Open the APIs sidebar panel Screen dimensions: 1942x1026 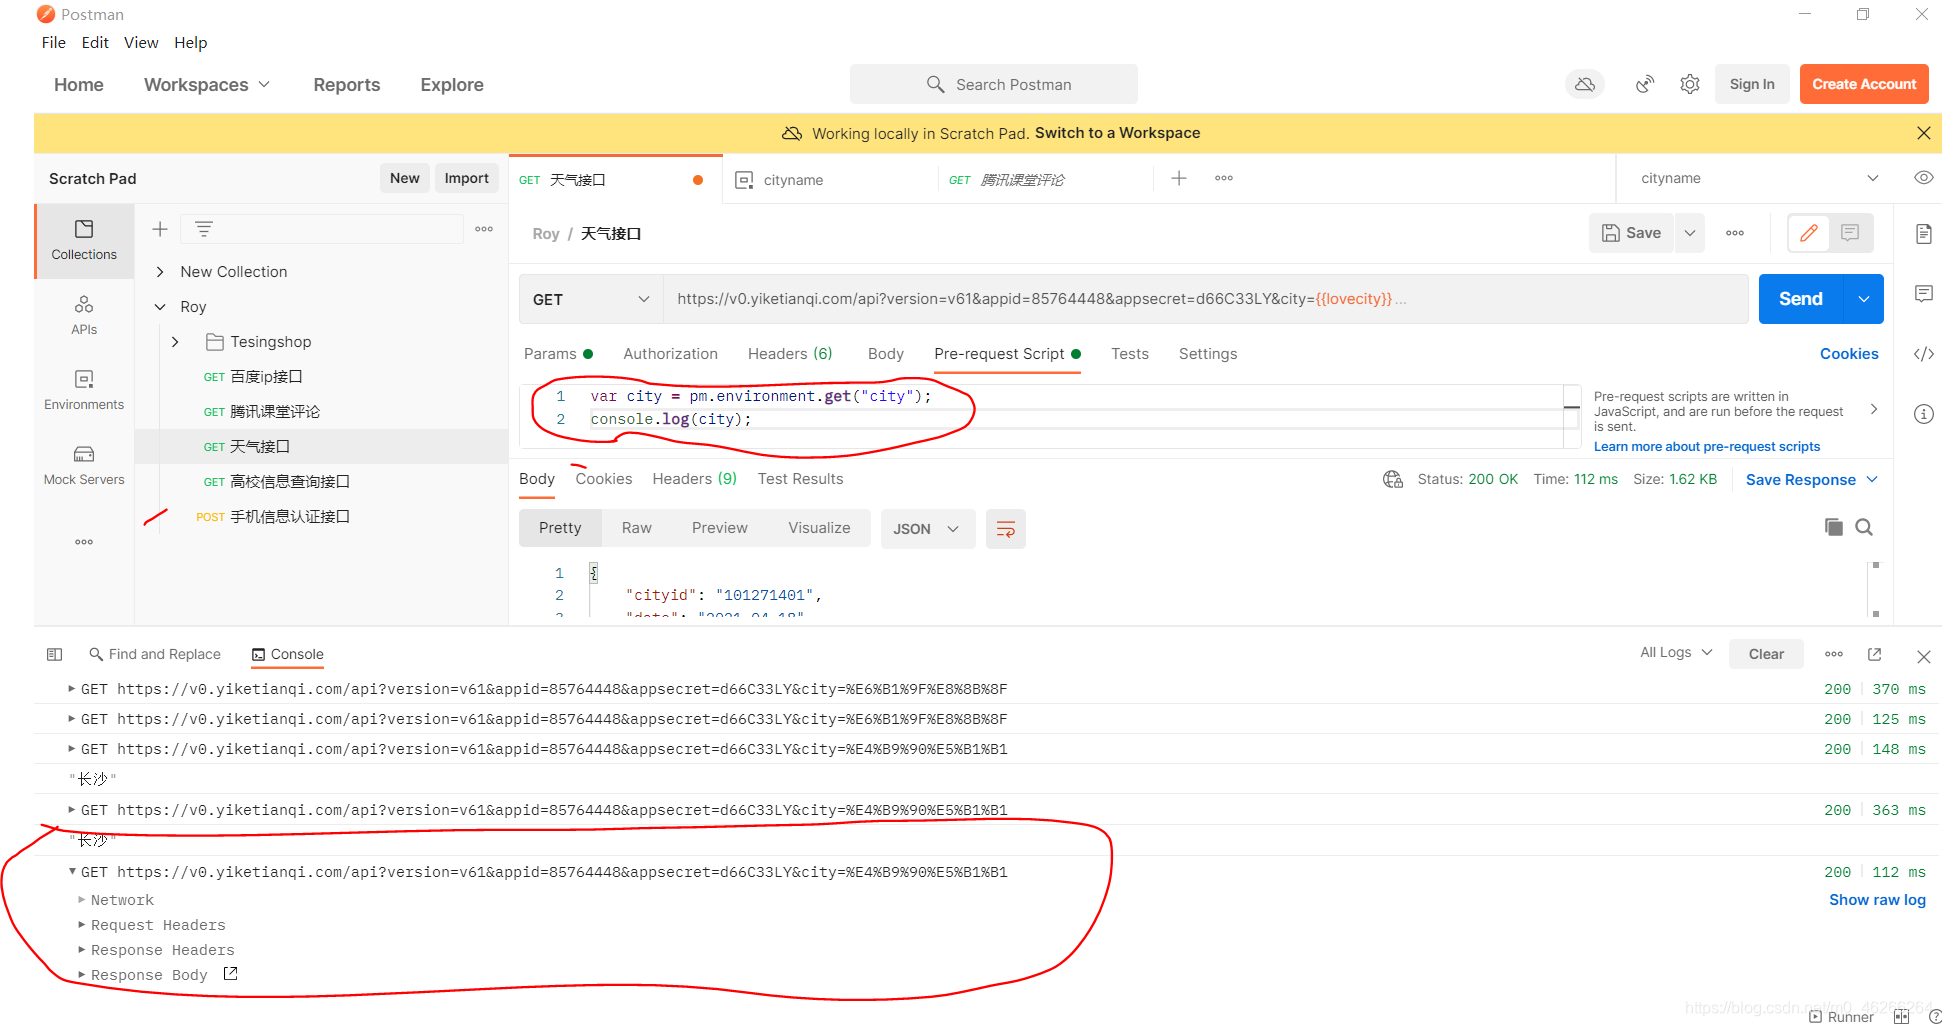(84, 315)
